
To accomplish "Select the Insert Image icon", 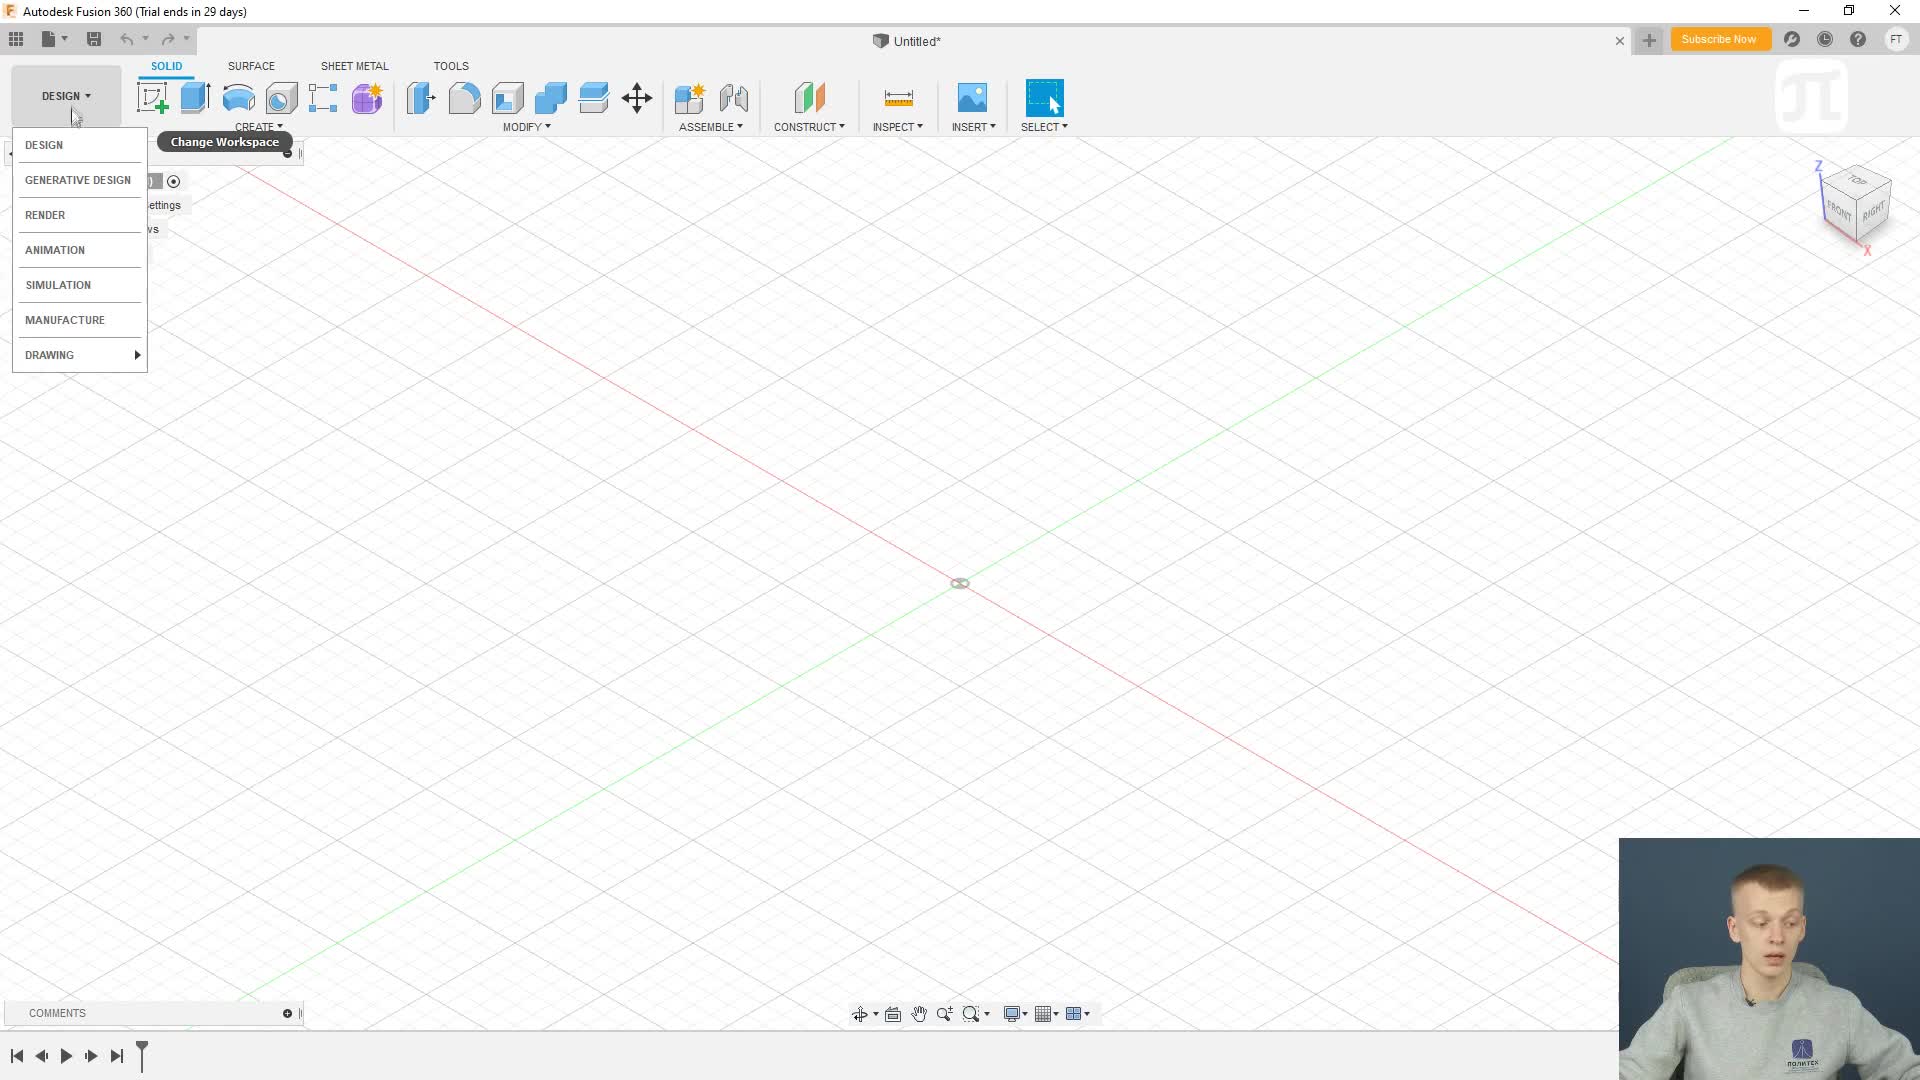I will [x=972, y=98].
